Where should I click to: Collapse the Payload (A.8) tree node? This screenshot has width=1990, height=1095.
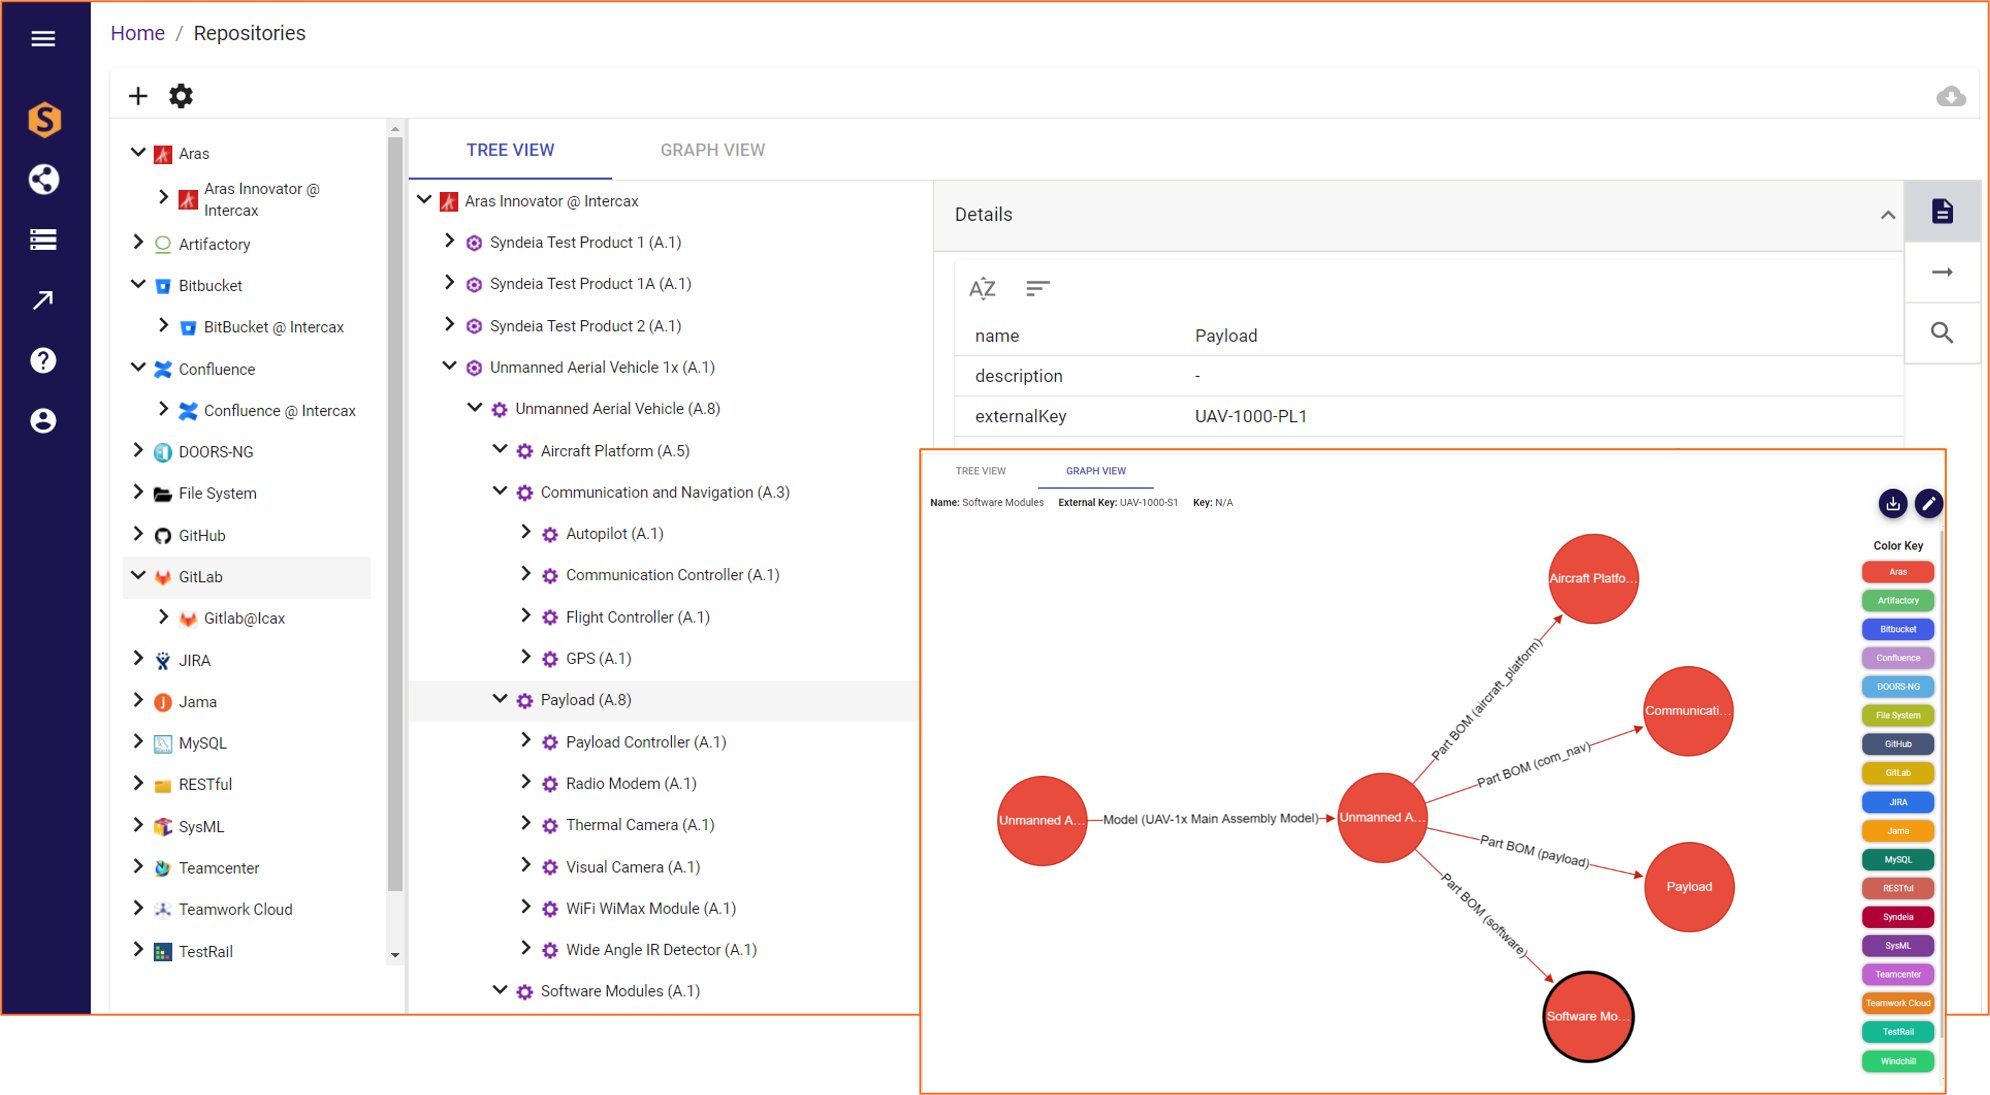[500, 699]
